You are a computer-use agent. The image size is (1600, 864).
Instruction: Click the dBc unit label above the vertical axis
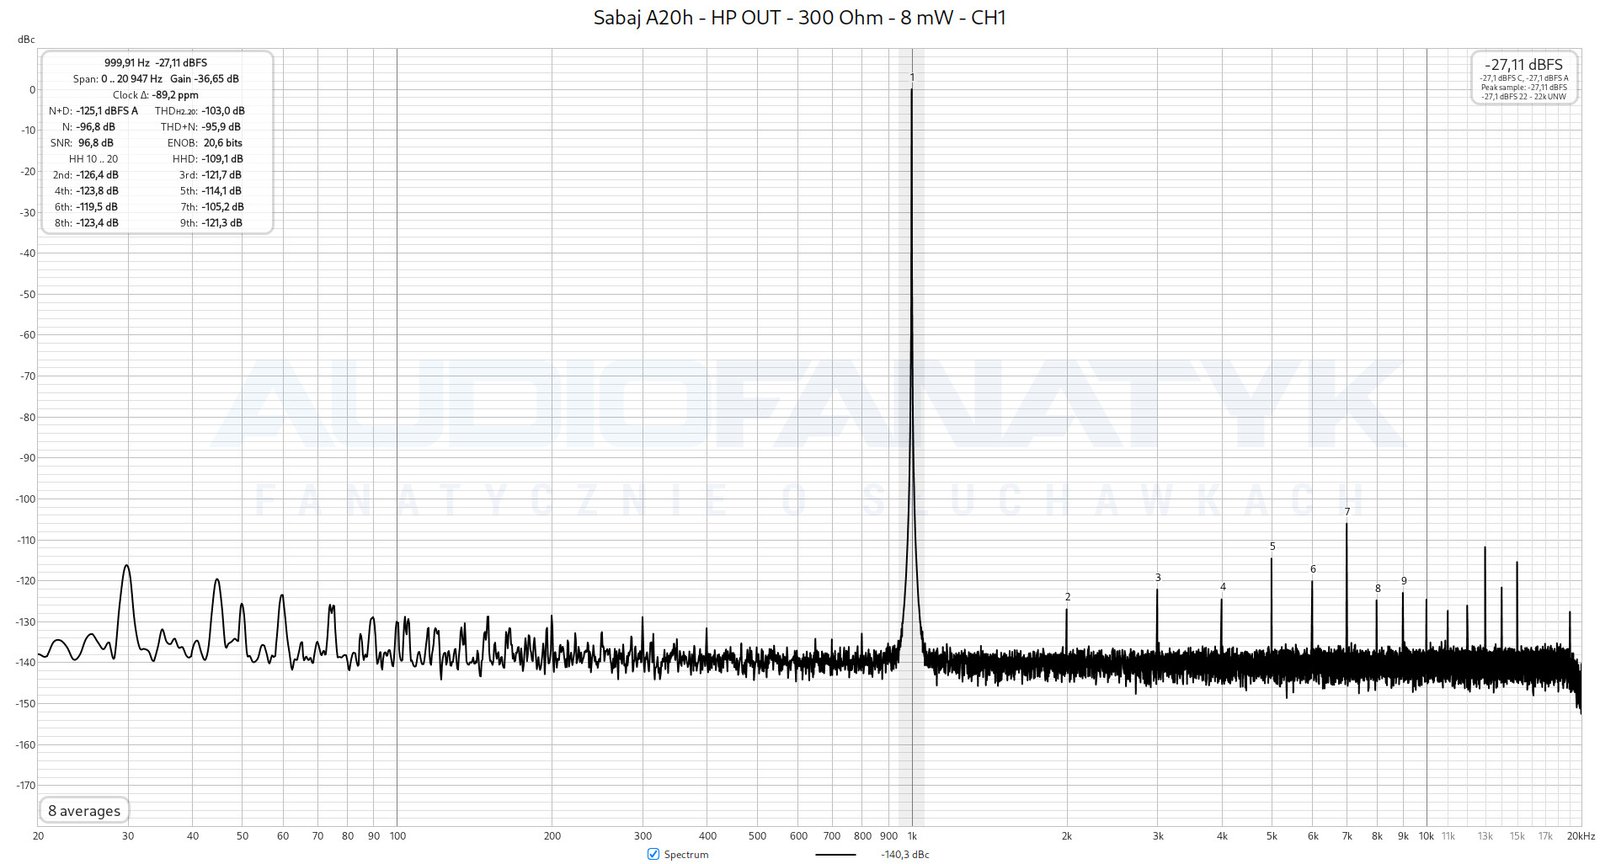coord(26,39)
